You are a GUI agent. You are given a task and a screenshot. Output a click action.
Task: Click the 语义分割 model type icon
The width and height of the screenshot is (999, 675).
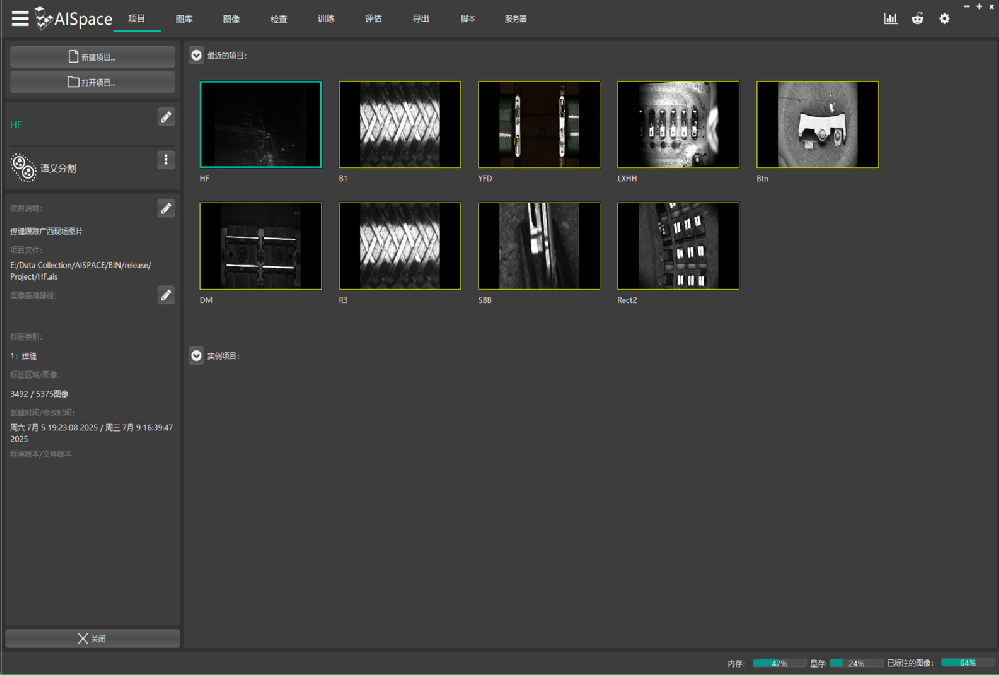pyautogui.click(x=23, y=166)
